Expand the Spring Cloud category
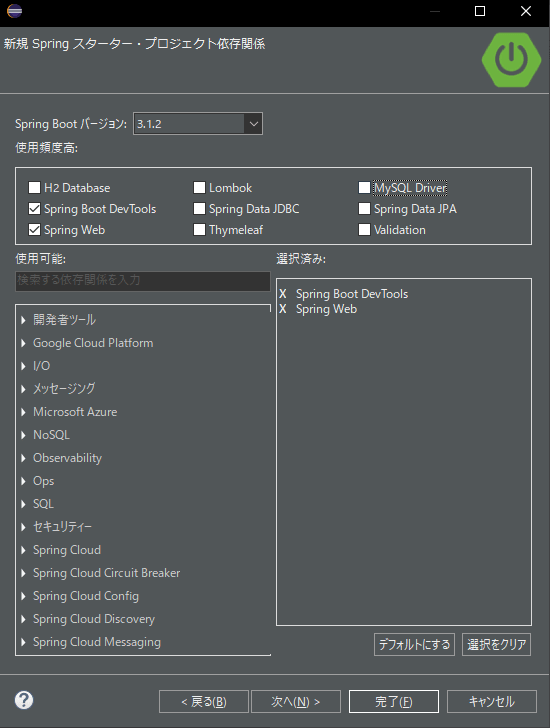 click(x=23, y=550)
